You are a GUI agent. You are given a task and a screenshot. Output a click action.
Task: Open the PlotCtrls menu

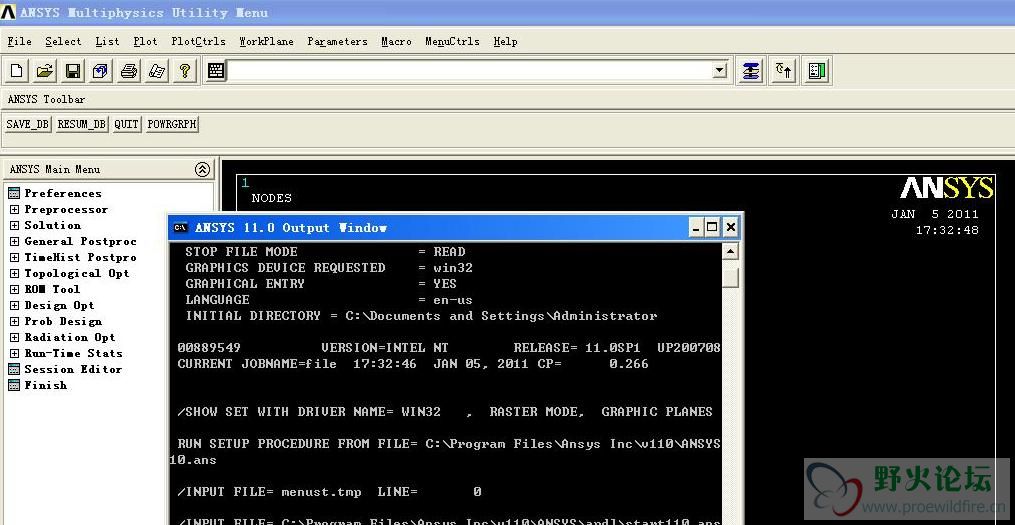[199, 41]
